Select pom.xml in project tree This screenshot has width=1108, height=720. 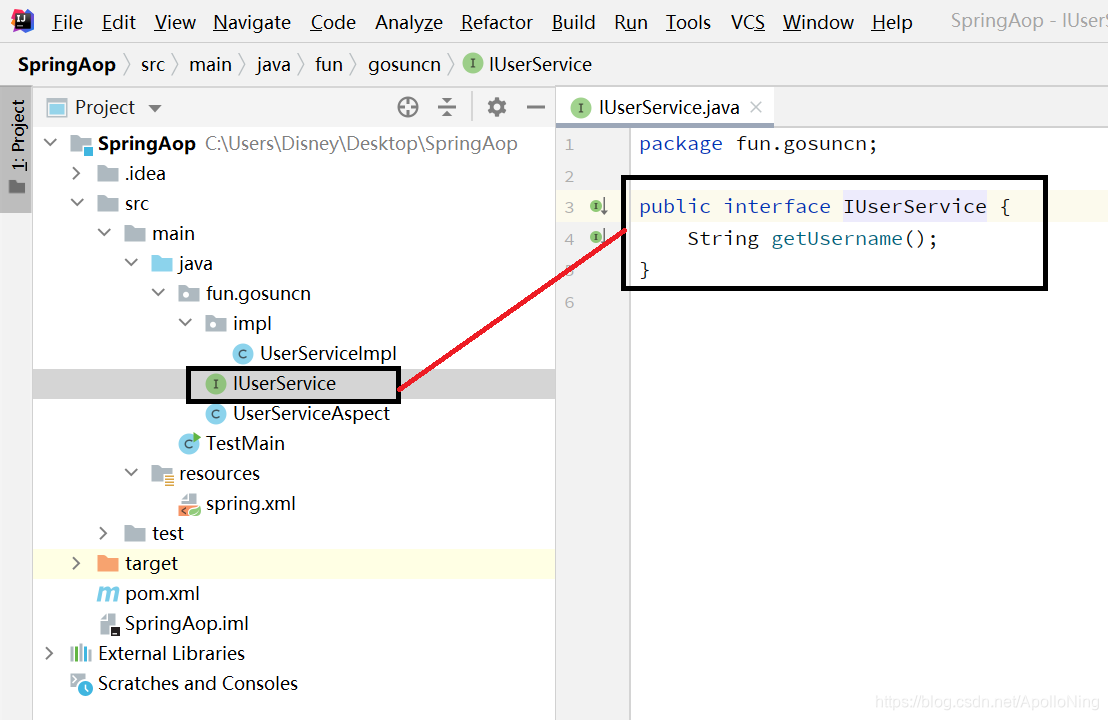(162, 594)
